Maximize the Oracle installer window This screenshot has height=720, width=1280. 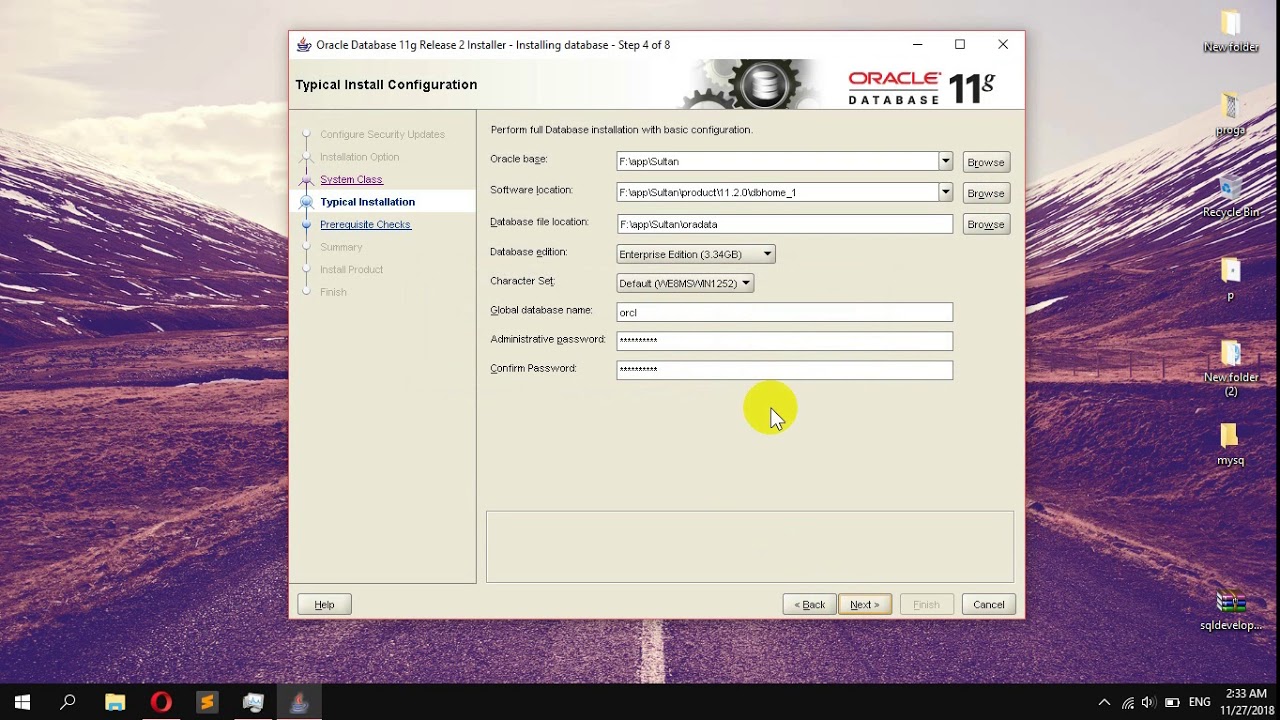click(x=960, y=45)
